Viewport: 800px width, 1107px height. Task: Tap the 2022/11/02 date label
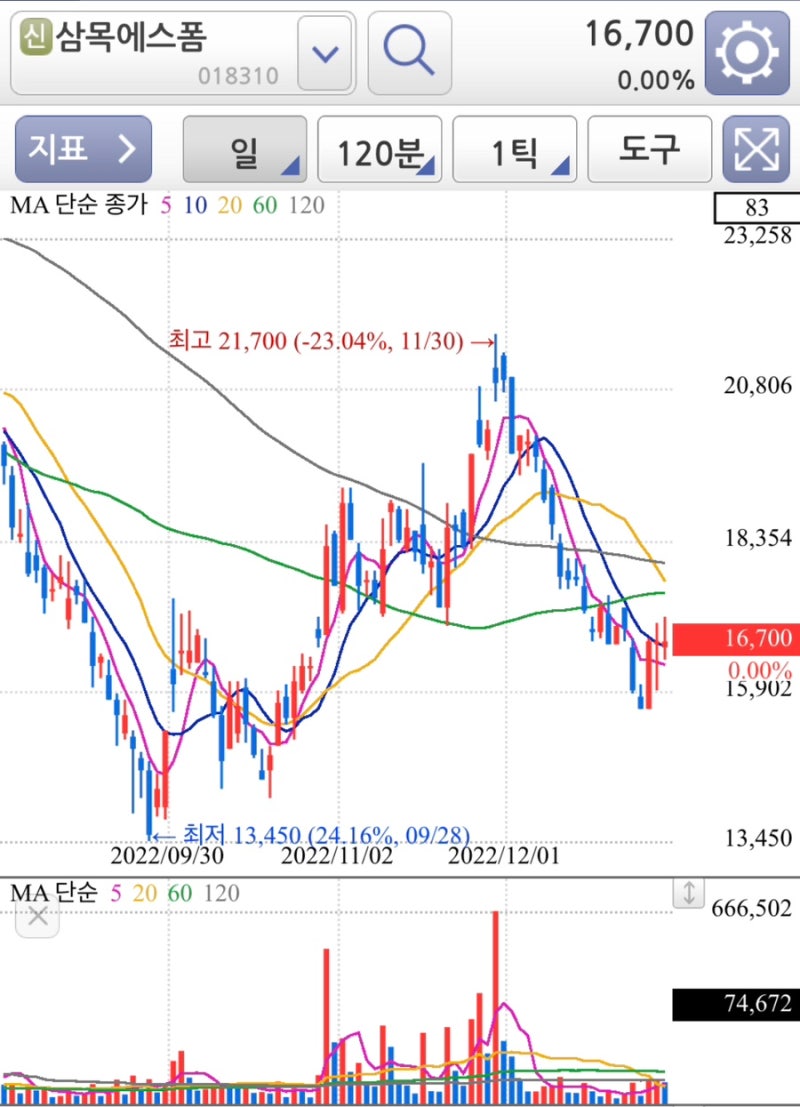336,856
